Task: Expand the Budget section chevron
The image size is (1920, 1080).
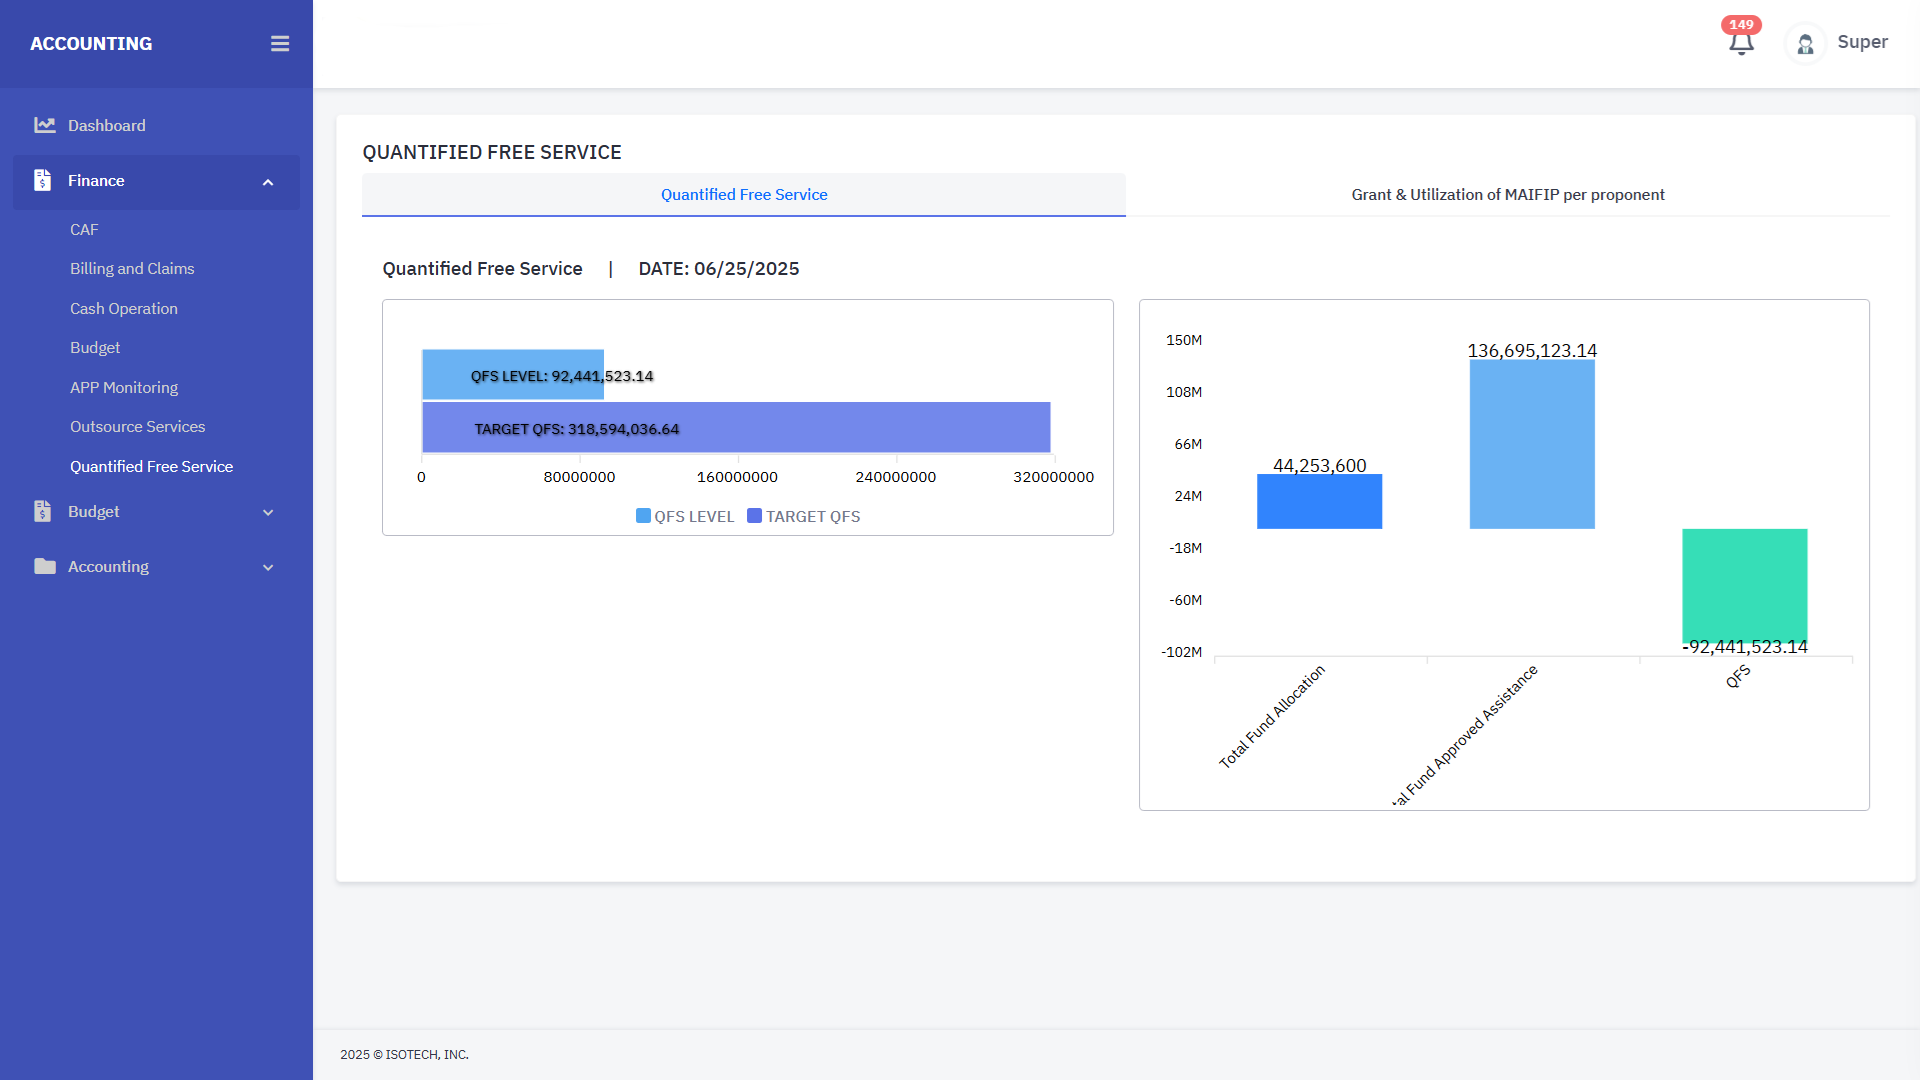Action: tap(268, 512)
